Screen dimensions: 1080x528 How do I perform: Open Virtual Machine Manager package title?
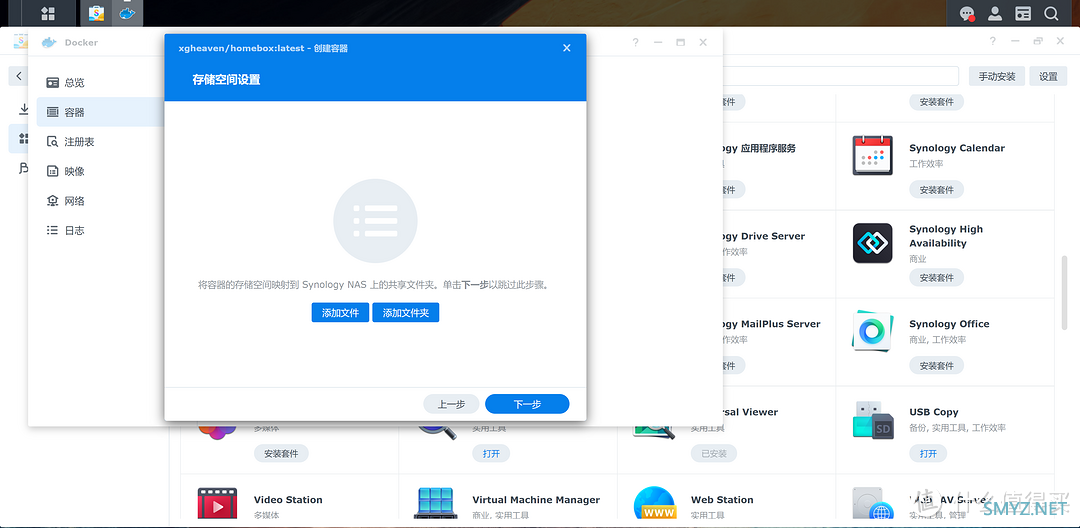pyautogui.click(x=536, y=500)
